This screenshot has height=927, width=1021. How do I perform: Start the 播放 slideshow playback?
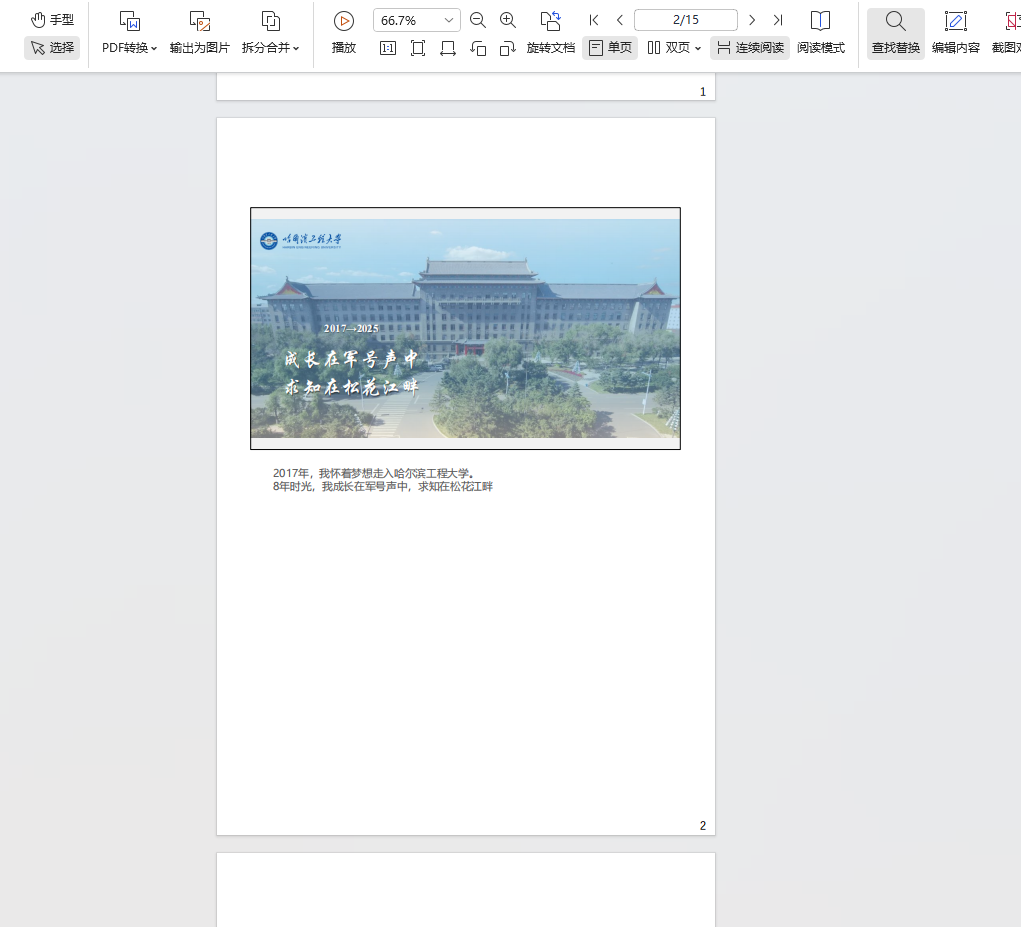coord(344,33)
